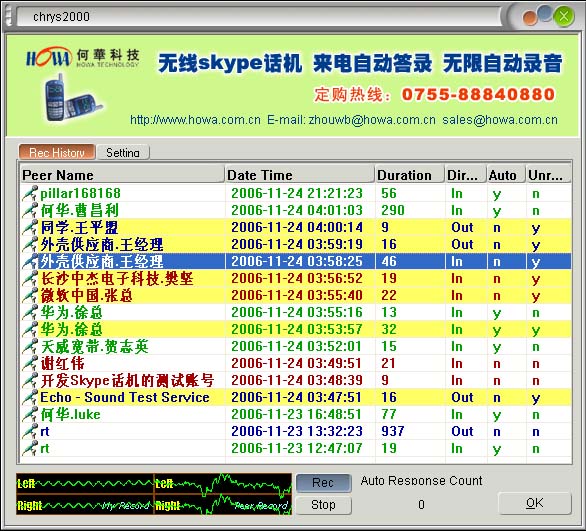The image size is (586, 531).
Task: Select the pillar168168 record
Action: coord(295,193)
